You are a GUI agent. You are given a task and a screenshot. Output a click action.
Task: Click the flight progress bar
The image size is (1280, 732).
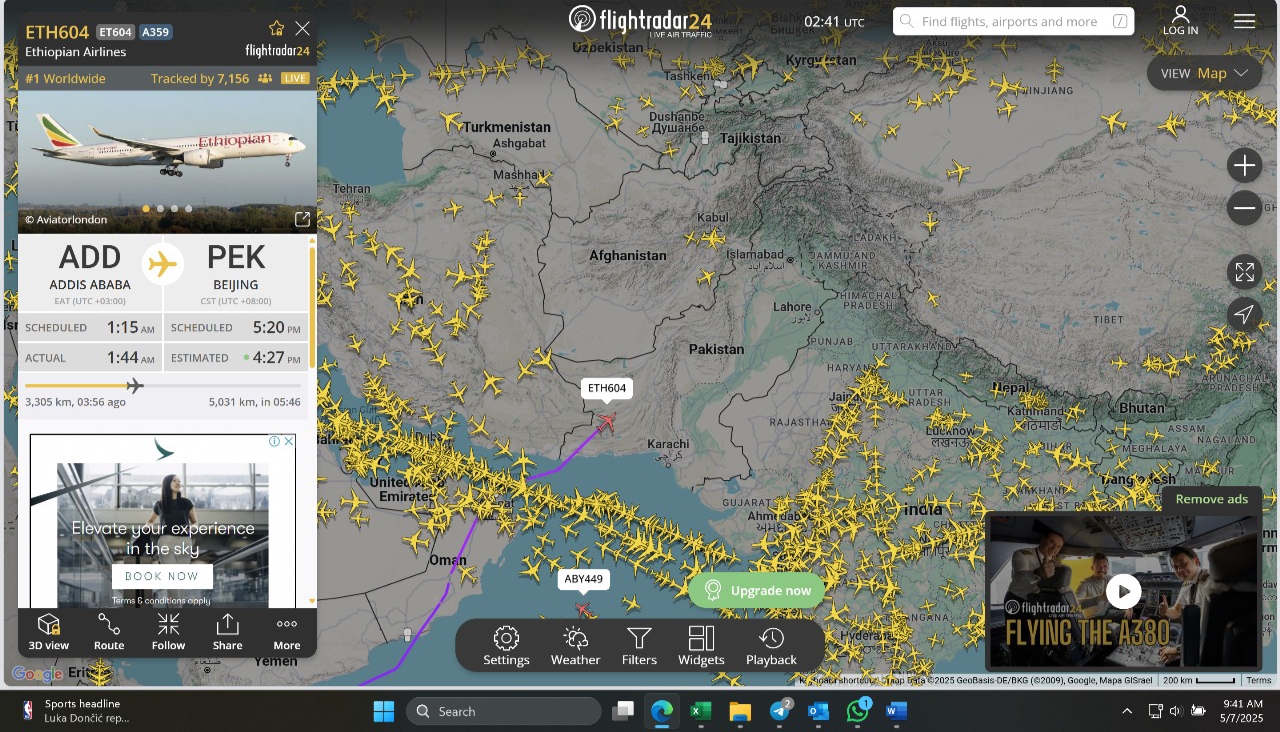pos(162,385)
